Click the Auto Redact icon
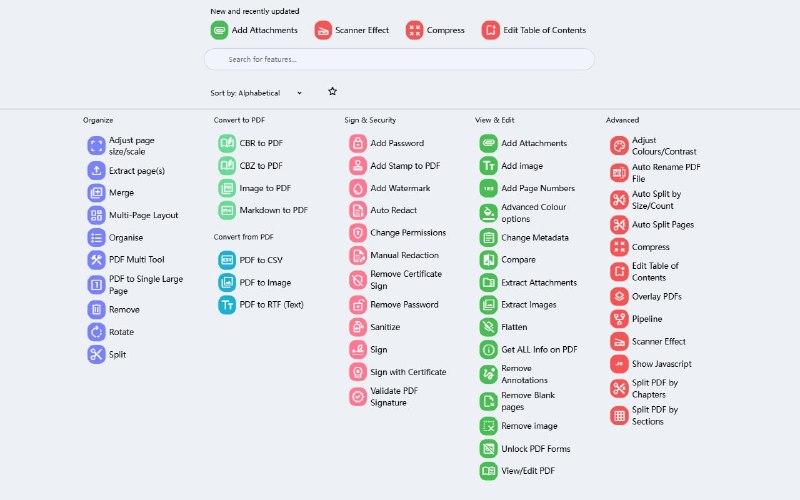 click(x=357, y=210)
